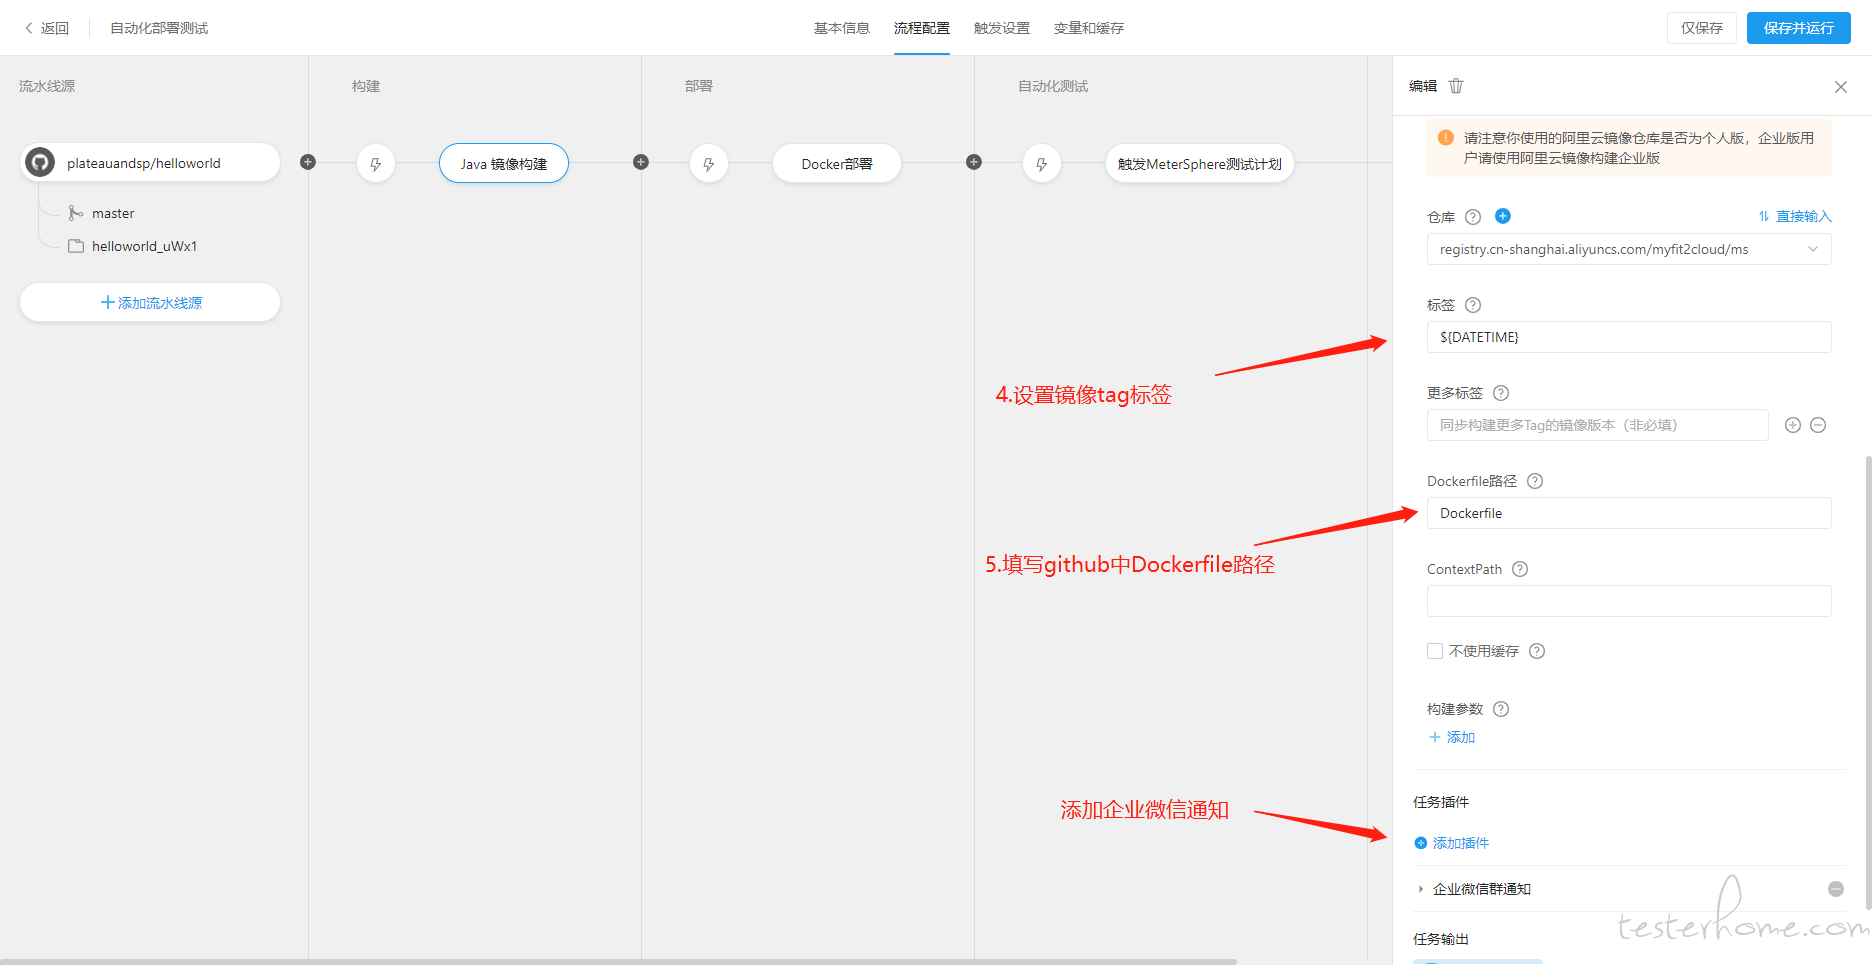Select the plateauandsp/helloworld source node

[x=150, y=162]
